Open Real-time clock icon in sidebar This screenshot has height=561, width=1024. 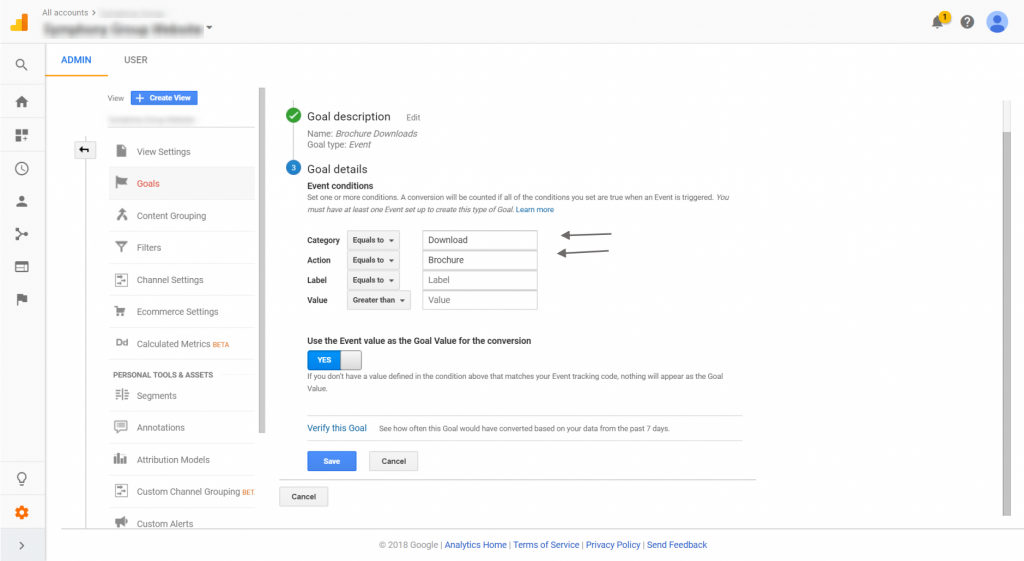tap(22, 169)
